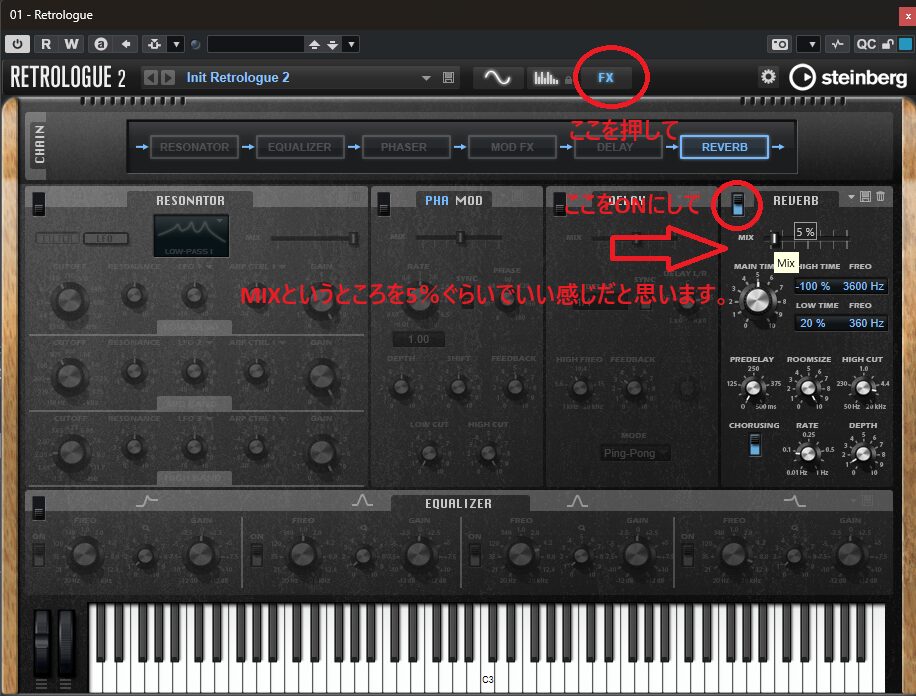Open the Reverb preset dropdown arrow

click(851, 197)
